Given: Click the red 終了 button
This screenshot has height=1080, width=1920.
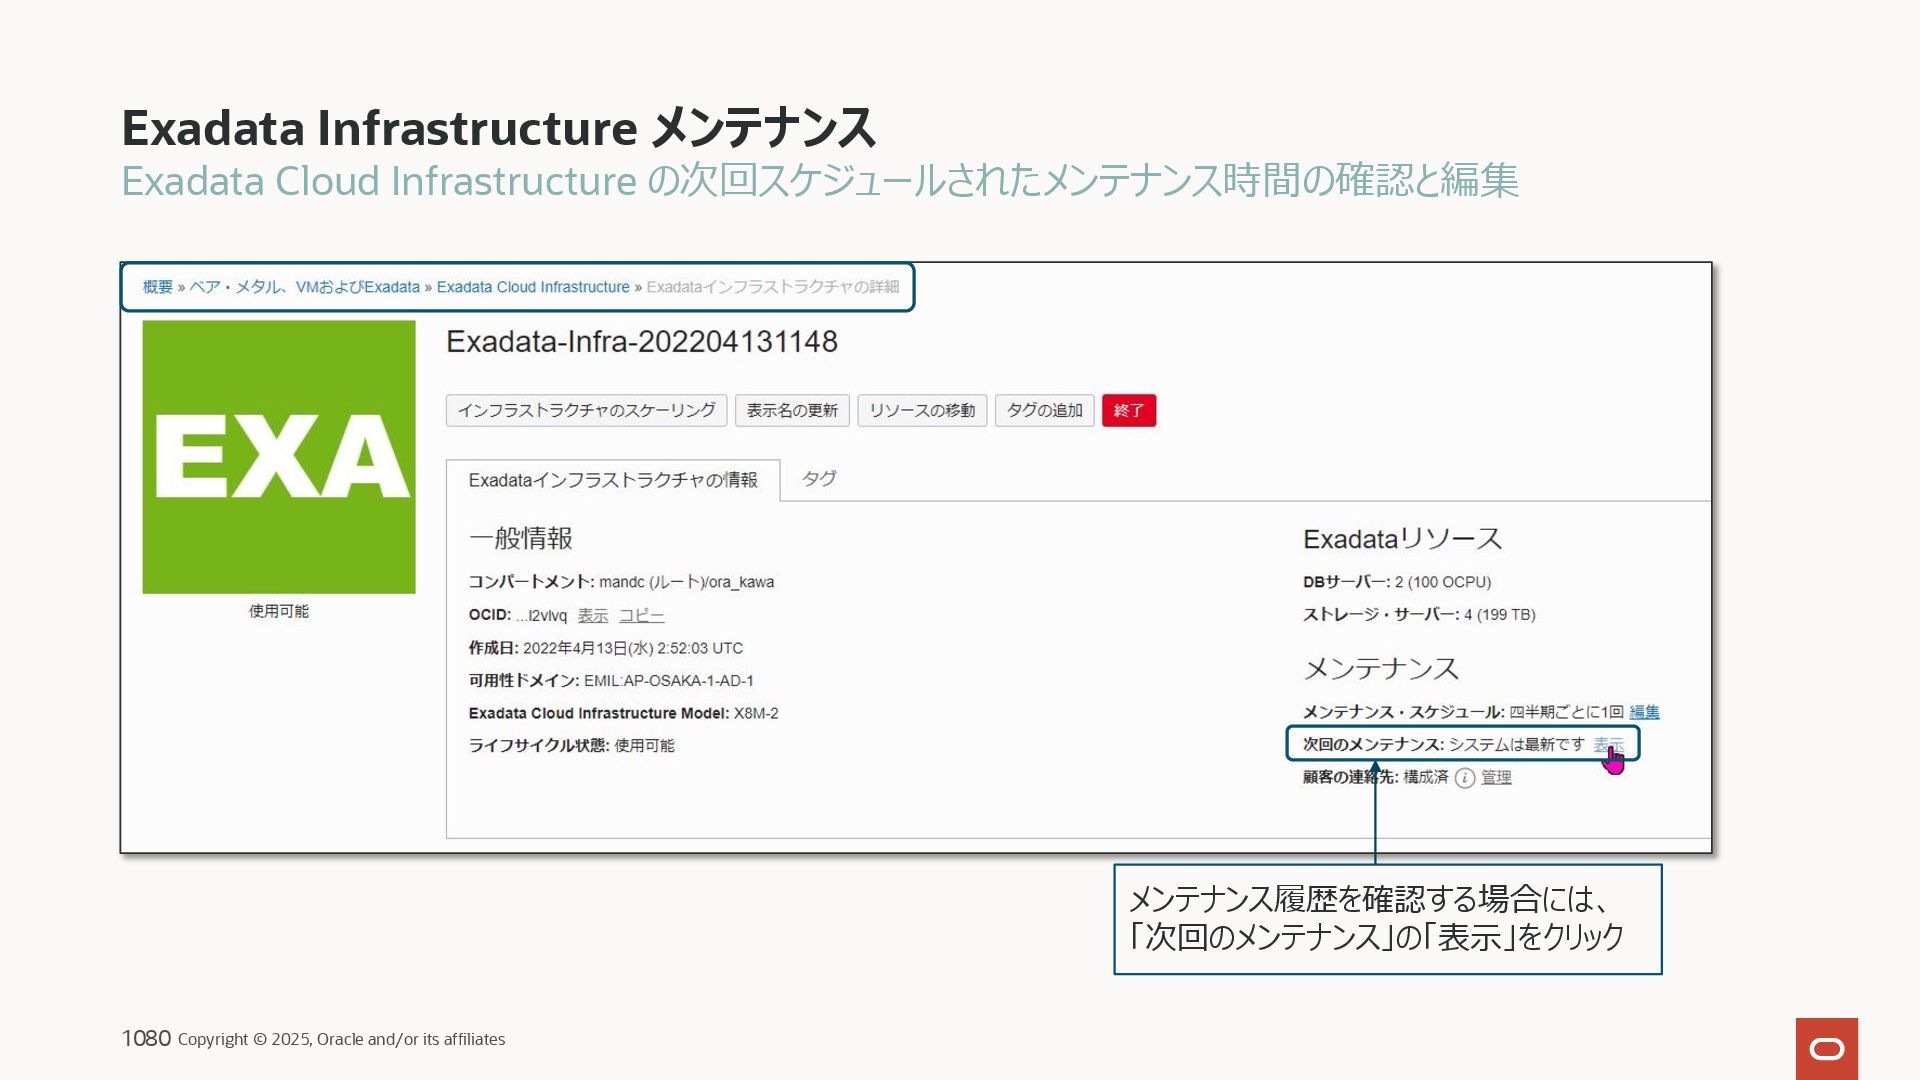Looking at the screenshot, I should click(x=1128, y=411).
